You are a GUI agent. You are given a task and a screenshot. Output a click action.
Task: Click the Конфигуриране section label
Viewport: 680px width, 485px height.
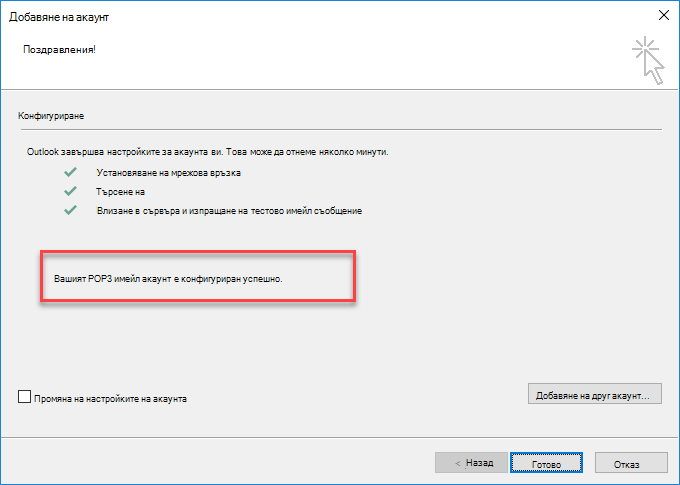click(x=51, y=116)
